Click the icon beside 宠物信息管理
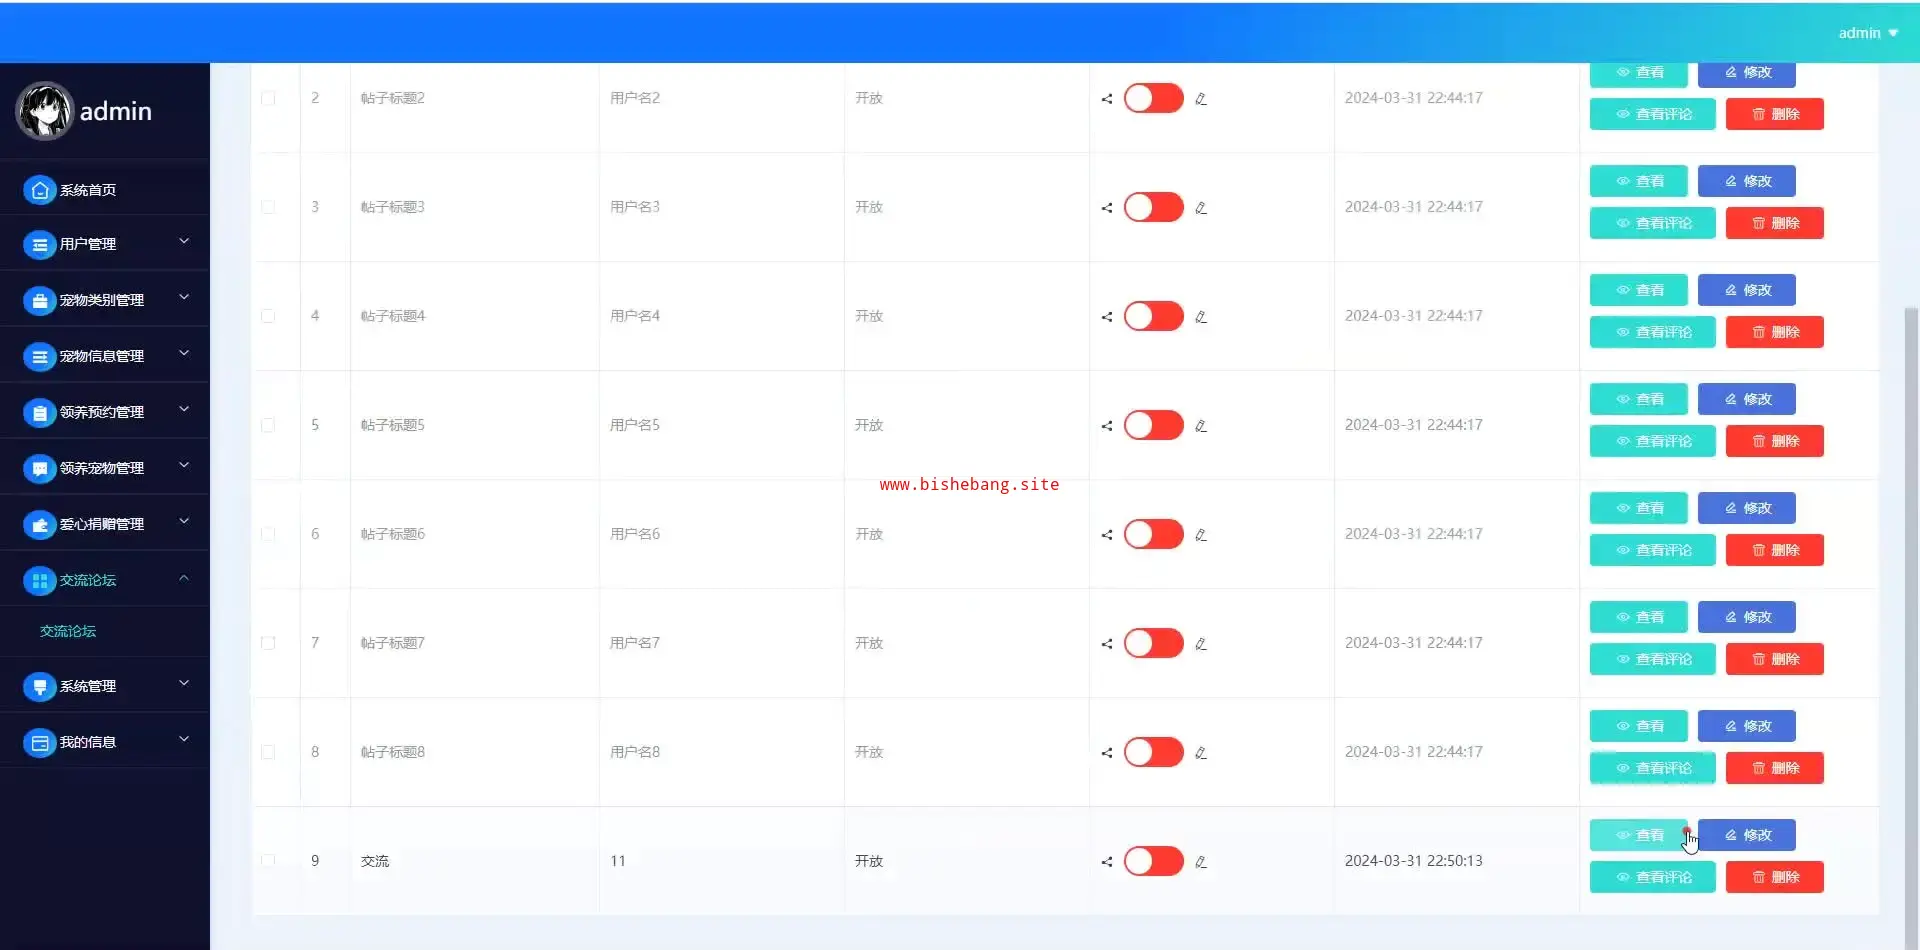The width and height of the screenshot is (1920, 950). [x=40, y=357]
